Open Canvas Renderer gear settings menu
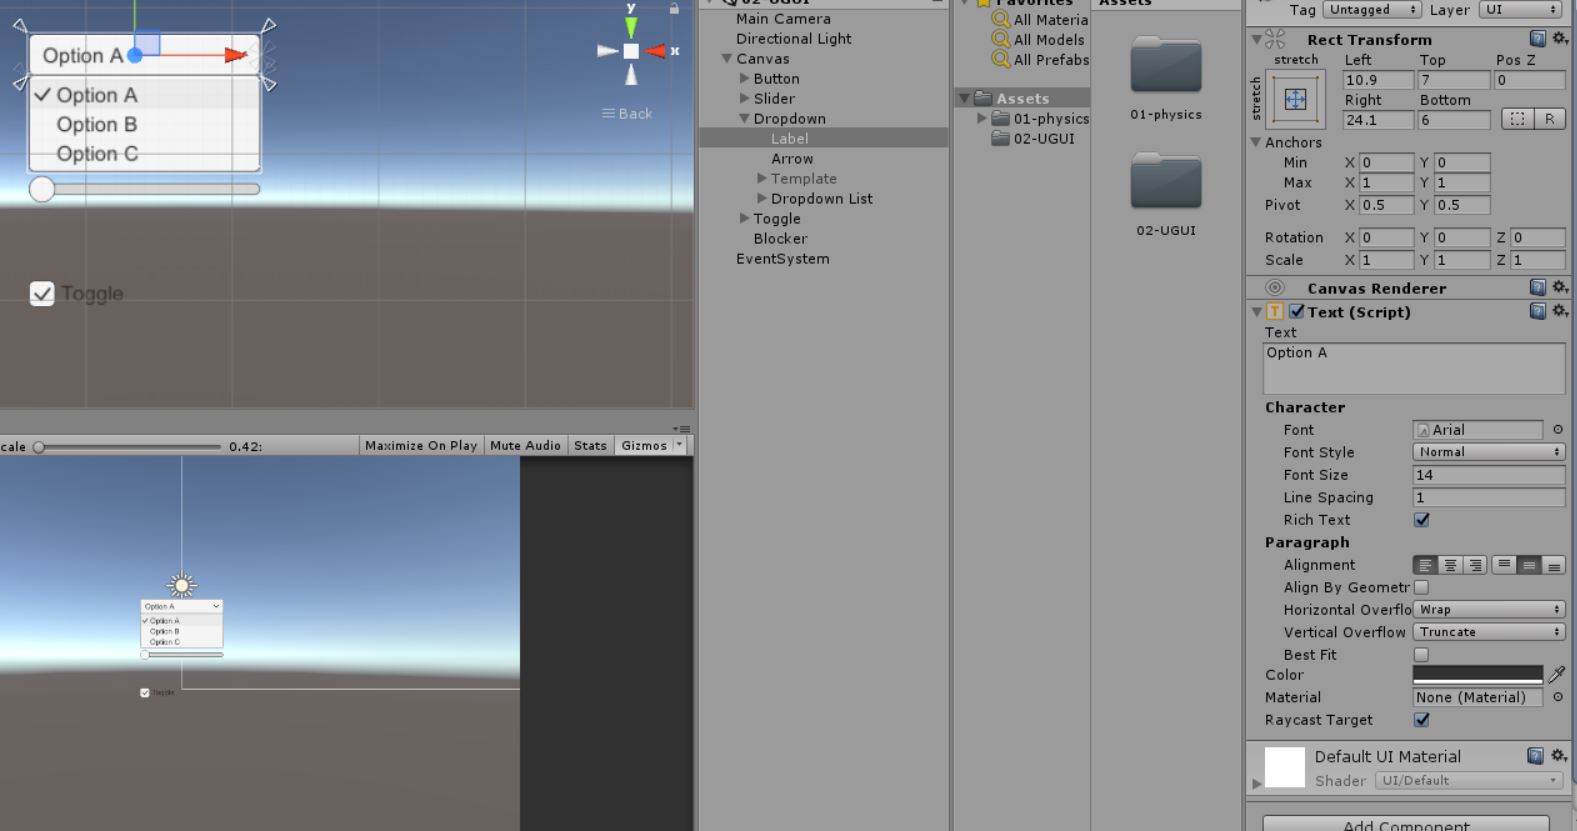The width and height of the screenshot is (1577, 831). pyautogui.click(x=1560, y=287)
